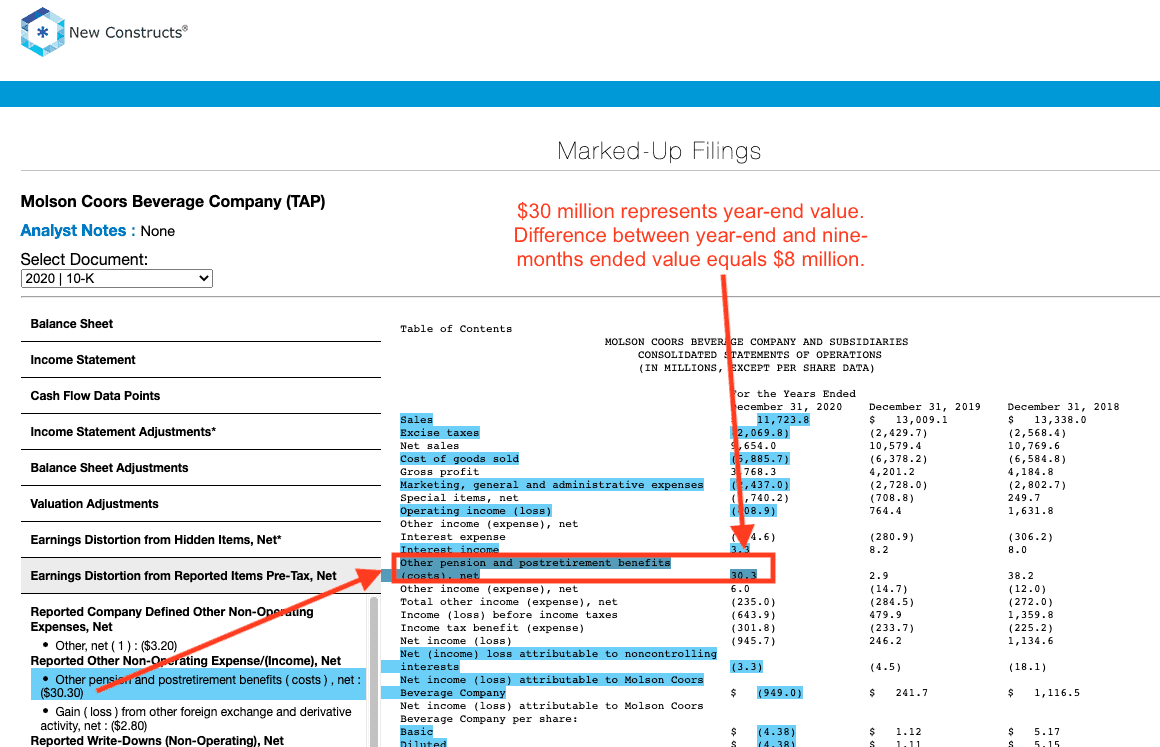
Task: Click highlighted Cost of goods sold line item
Action: [459, 459]
